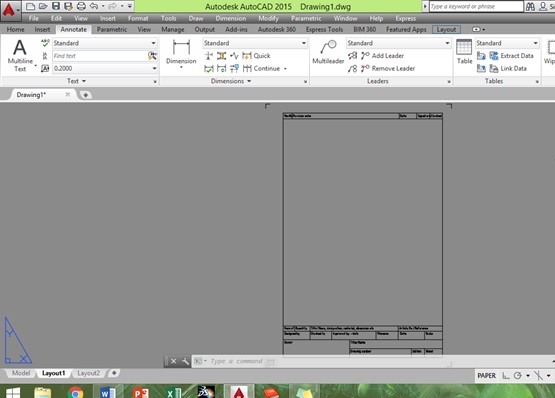Click the Quick dimension button
Screen dimensions: 555x398
(x=257, y=56)
